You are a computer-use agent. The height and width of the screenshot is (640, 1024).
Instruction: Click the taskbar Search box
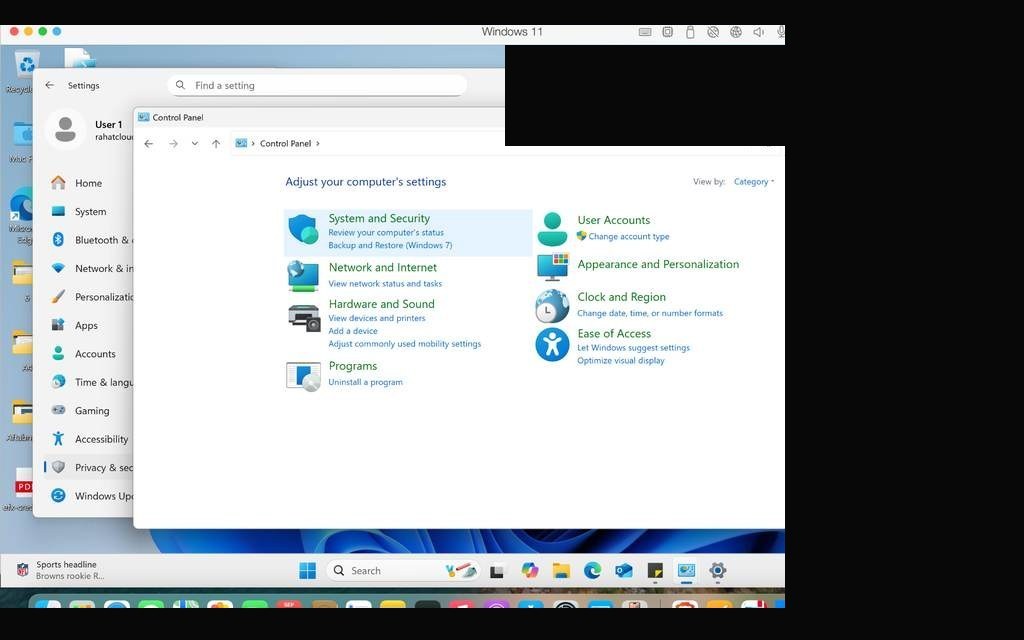click(x=402, y=570)
